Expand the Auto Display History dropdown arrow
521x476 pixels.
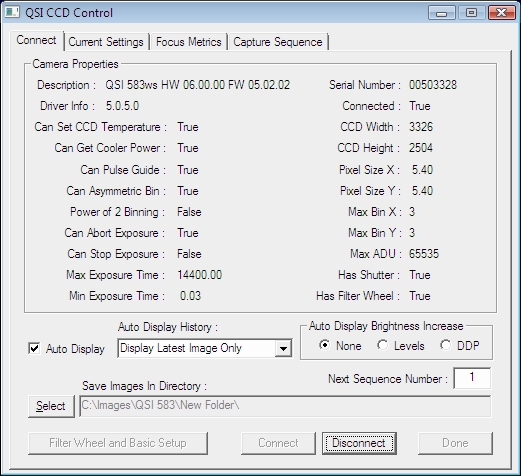tap(283, 349)
